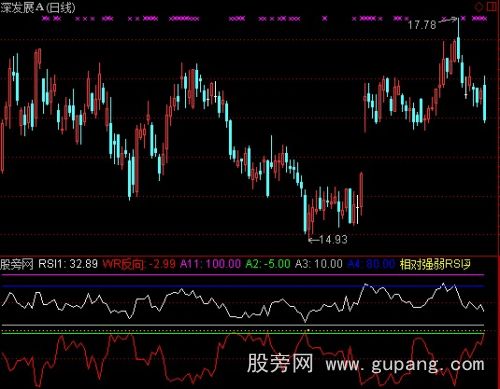Click the chart title 深发展A (日线)
Image resolution: width=500 pixels, height=389 pixels.
coord(38,7)
